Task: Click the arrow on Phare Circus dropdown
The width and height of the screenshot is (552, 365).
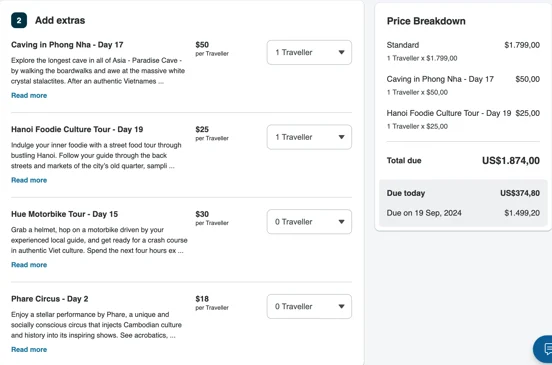Action: click(x=341, y=306)
